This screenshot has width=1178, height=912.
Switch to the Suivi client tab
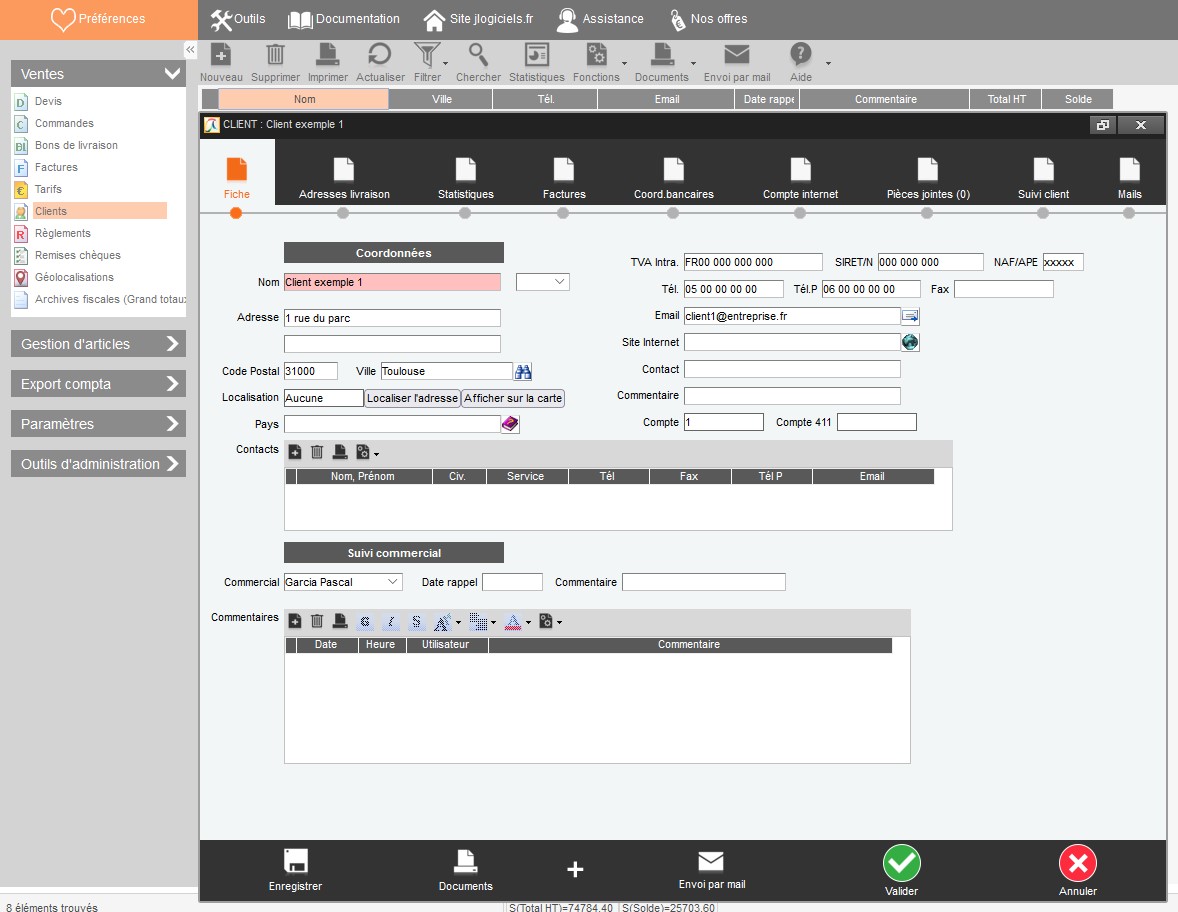point(1043,179)
